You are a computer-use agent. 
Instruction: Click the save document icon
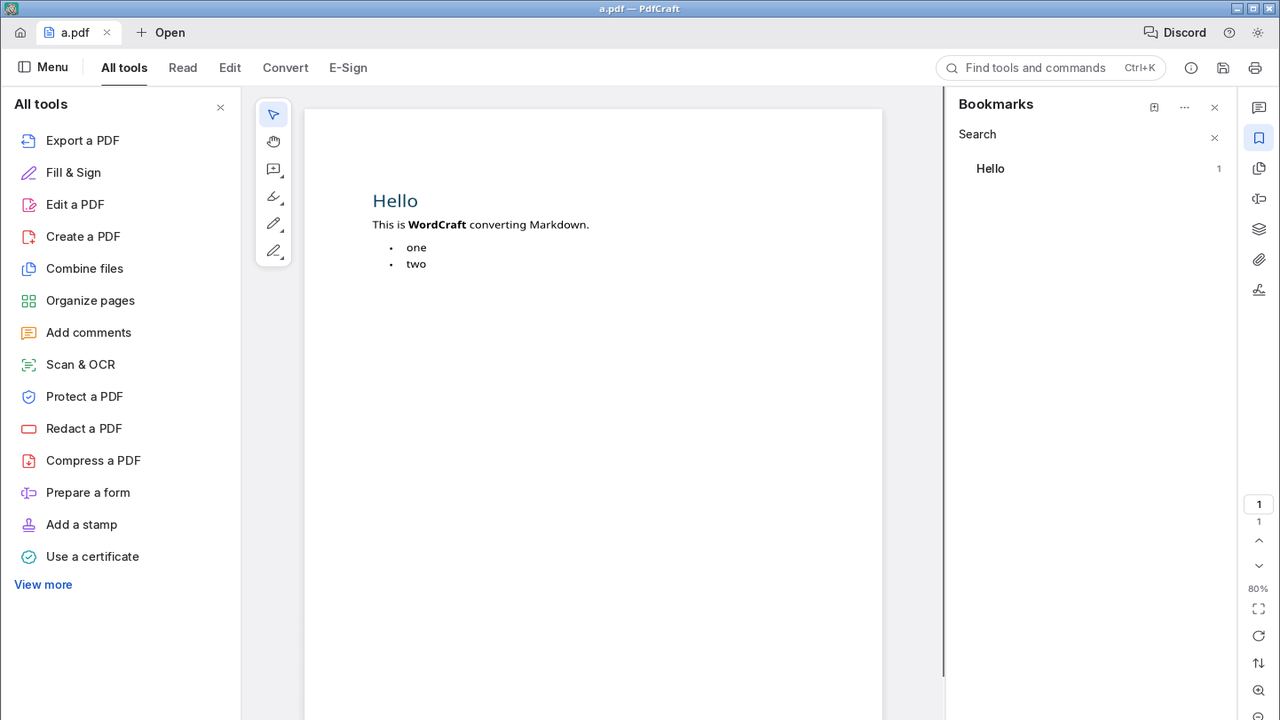tap(1223, 68)
